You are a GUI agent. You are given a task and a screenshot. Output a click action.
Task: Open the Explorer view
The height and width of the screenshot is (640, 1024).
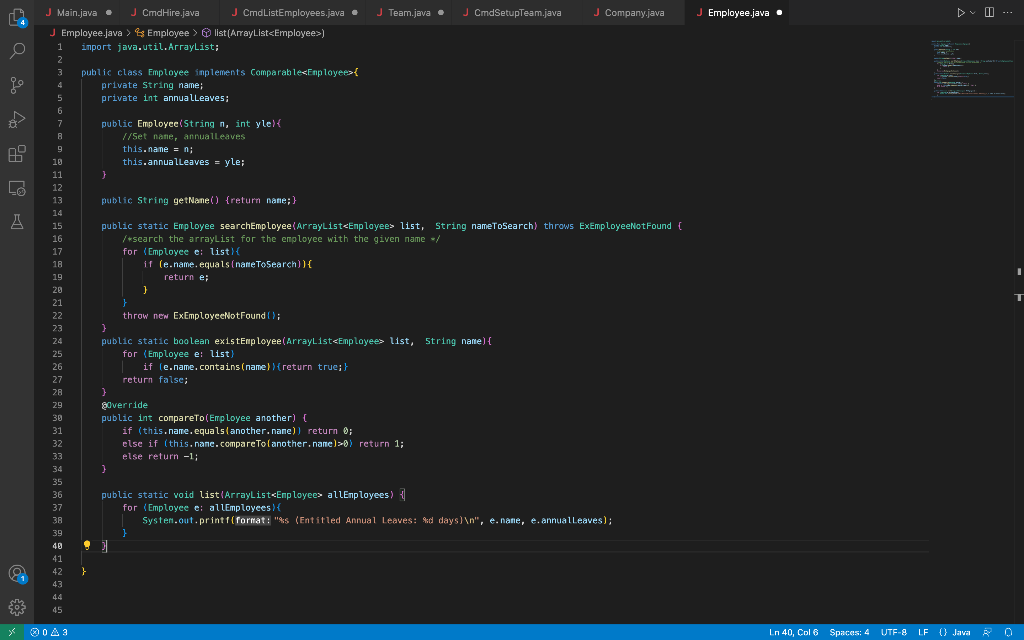click(16, 16)
